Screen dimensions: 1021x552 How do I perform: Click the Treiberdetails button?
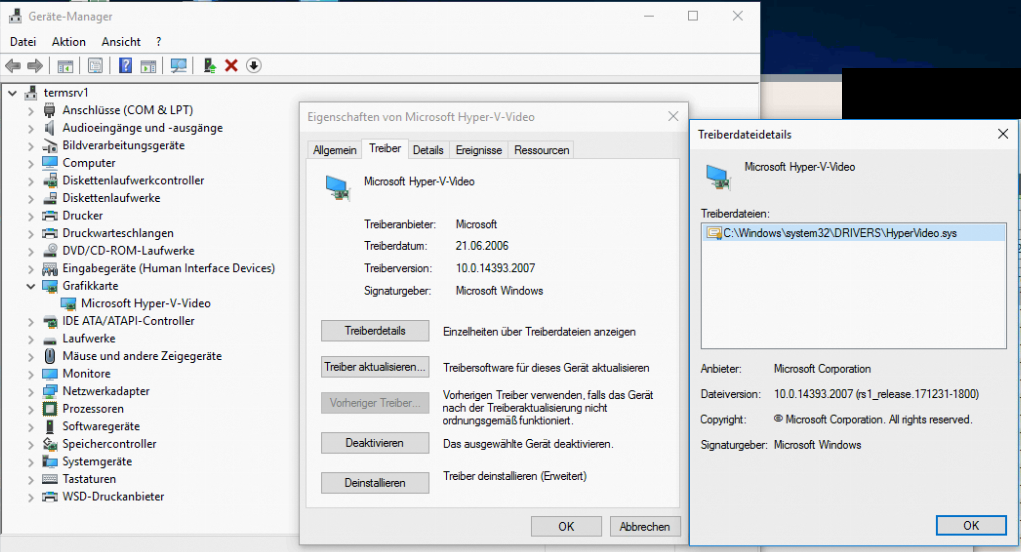pos(375,331)
